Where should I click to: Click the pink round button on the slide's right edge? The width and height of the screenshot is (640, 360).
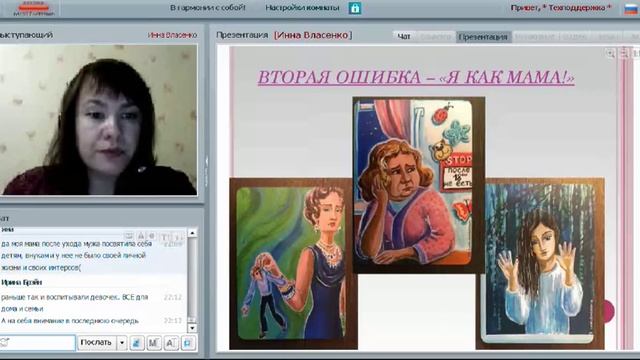pos(609,311)
